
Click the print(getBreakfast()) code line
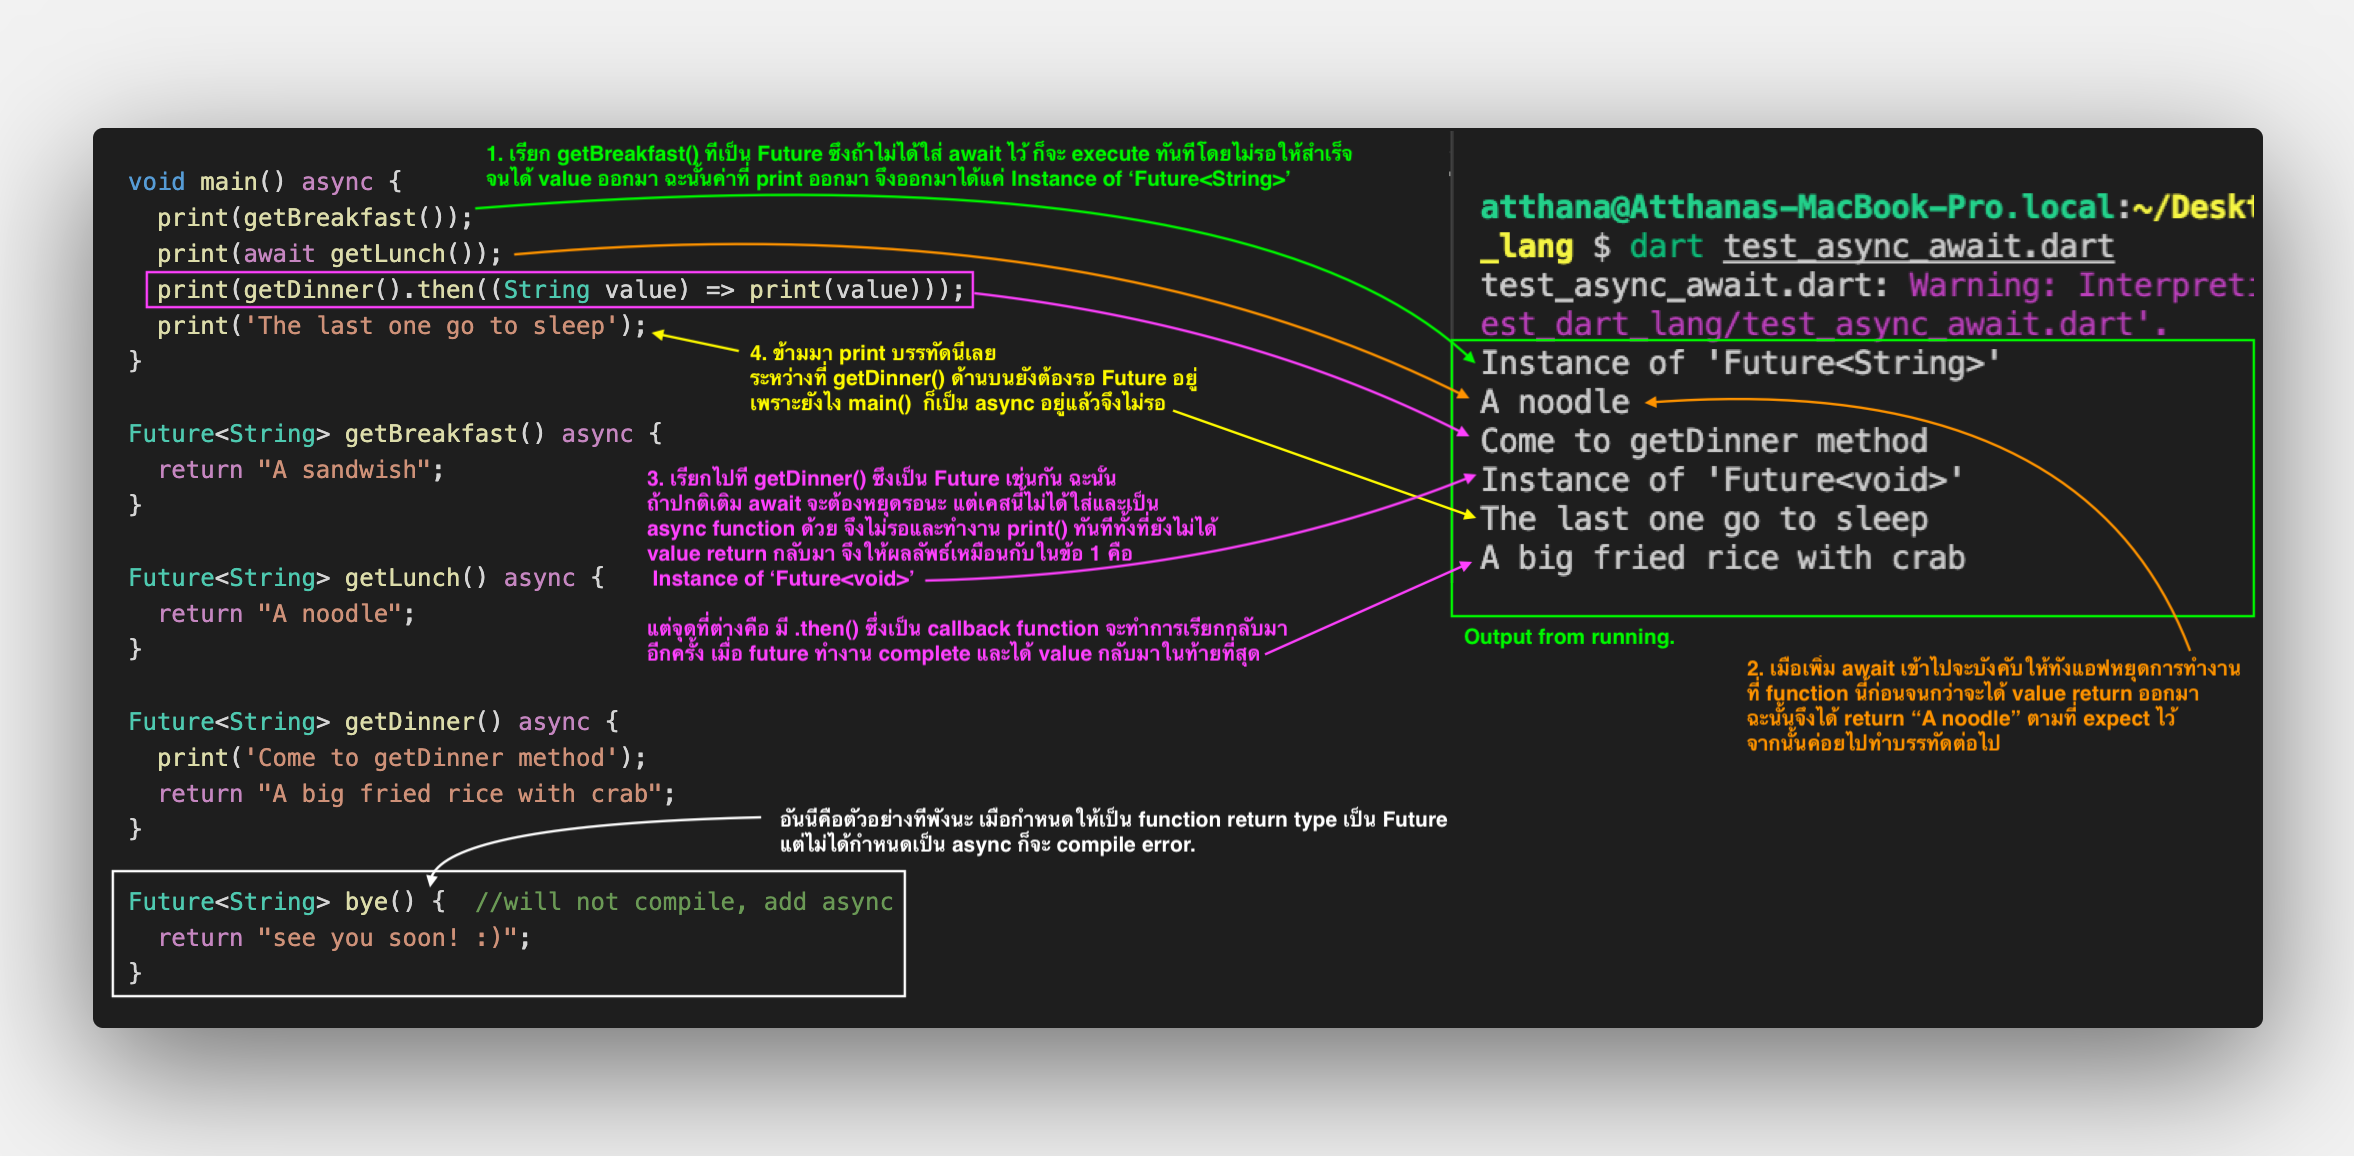point(314,218)
